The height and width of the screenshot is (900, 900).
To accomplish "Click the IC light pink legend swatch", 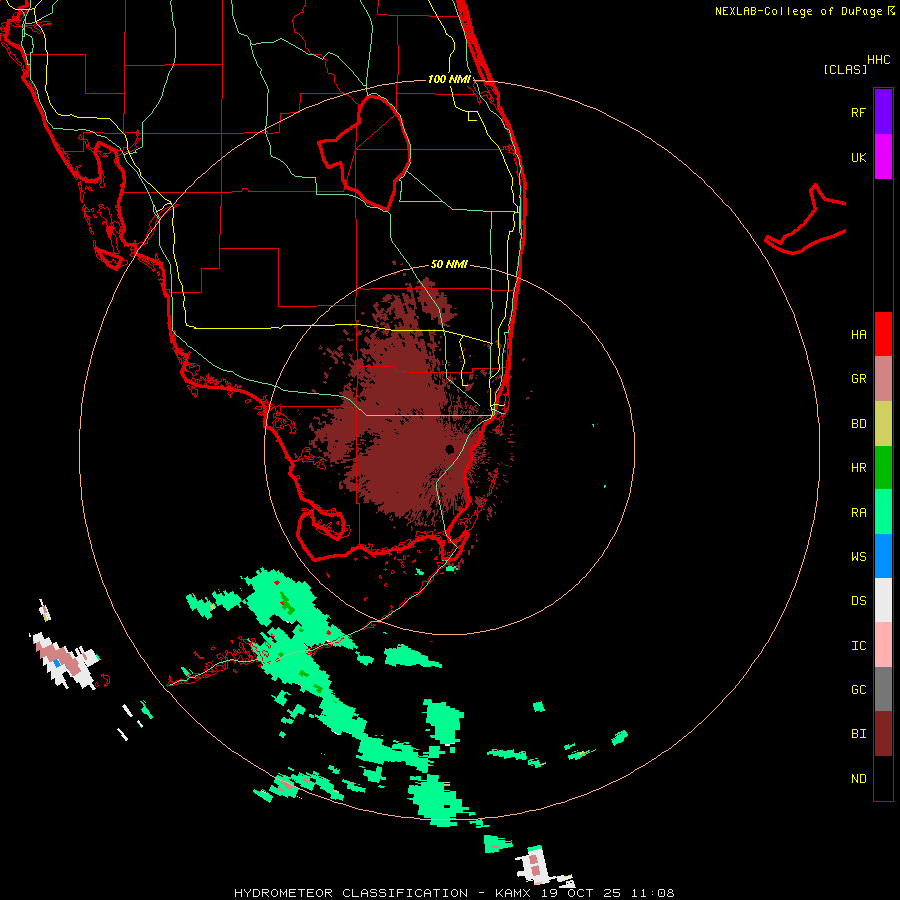I will 883,645.
